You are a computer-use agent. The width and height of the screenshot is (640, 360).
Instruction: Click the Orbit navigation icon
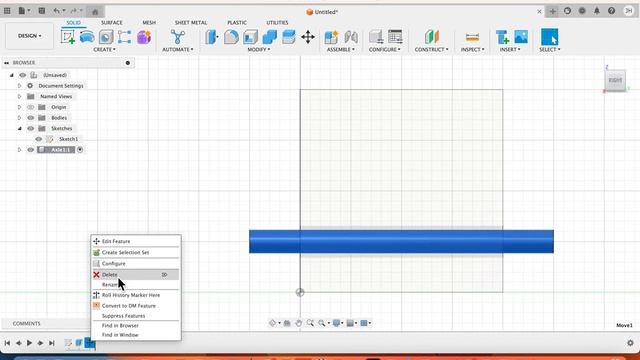(272, 323)
